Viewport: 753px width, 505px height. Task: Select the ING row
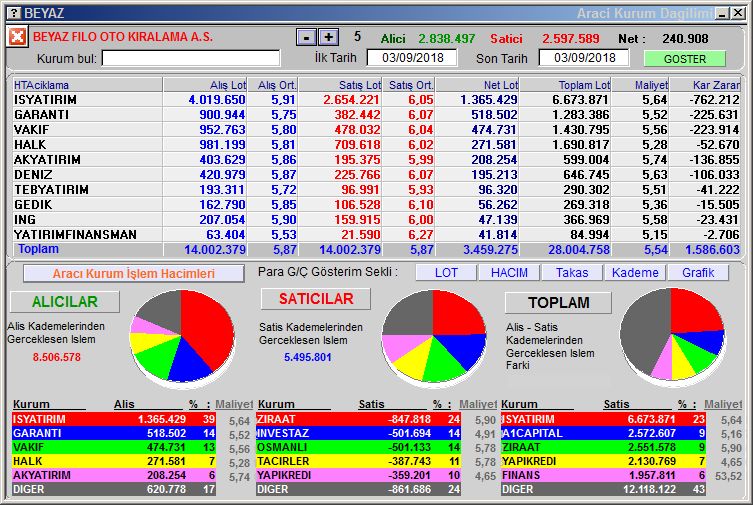tap(376, 219)
